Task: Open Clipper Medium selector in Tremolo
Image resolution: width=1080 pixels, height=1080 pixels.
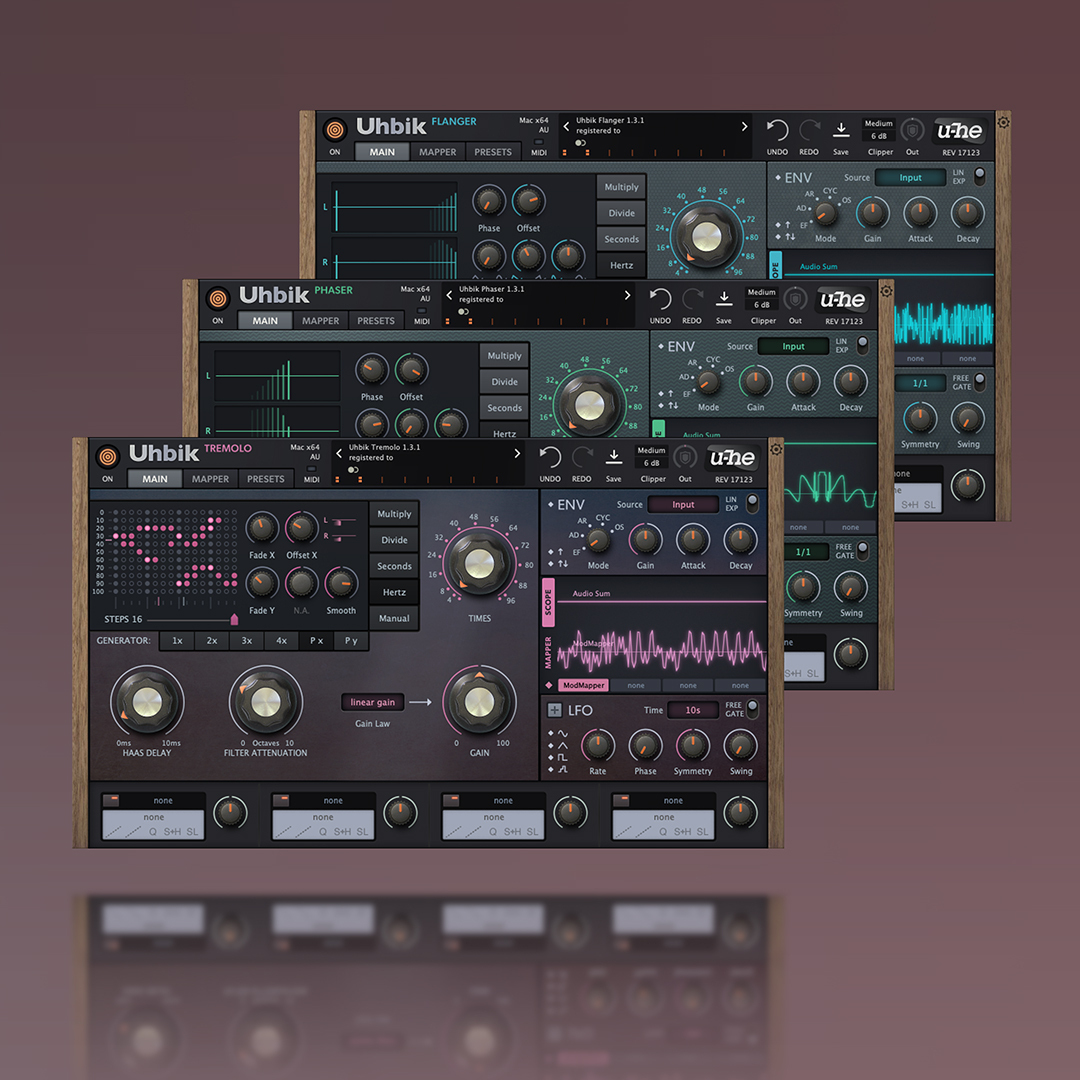Action: click(652, 450)
